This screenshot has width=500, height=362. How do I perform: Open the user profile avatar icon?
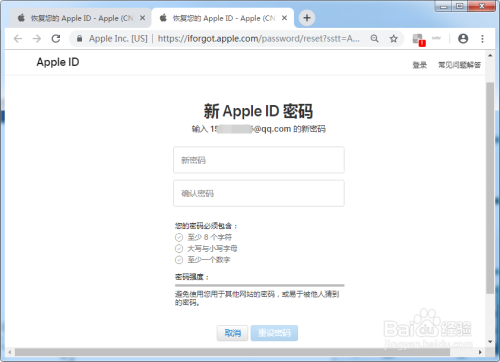pyautogui.click(x=463, y=39)
